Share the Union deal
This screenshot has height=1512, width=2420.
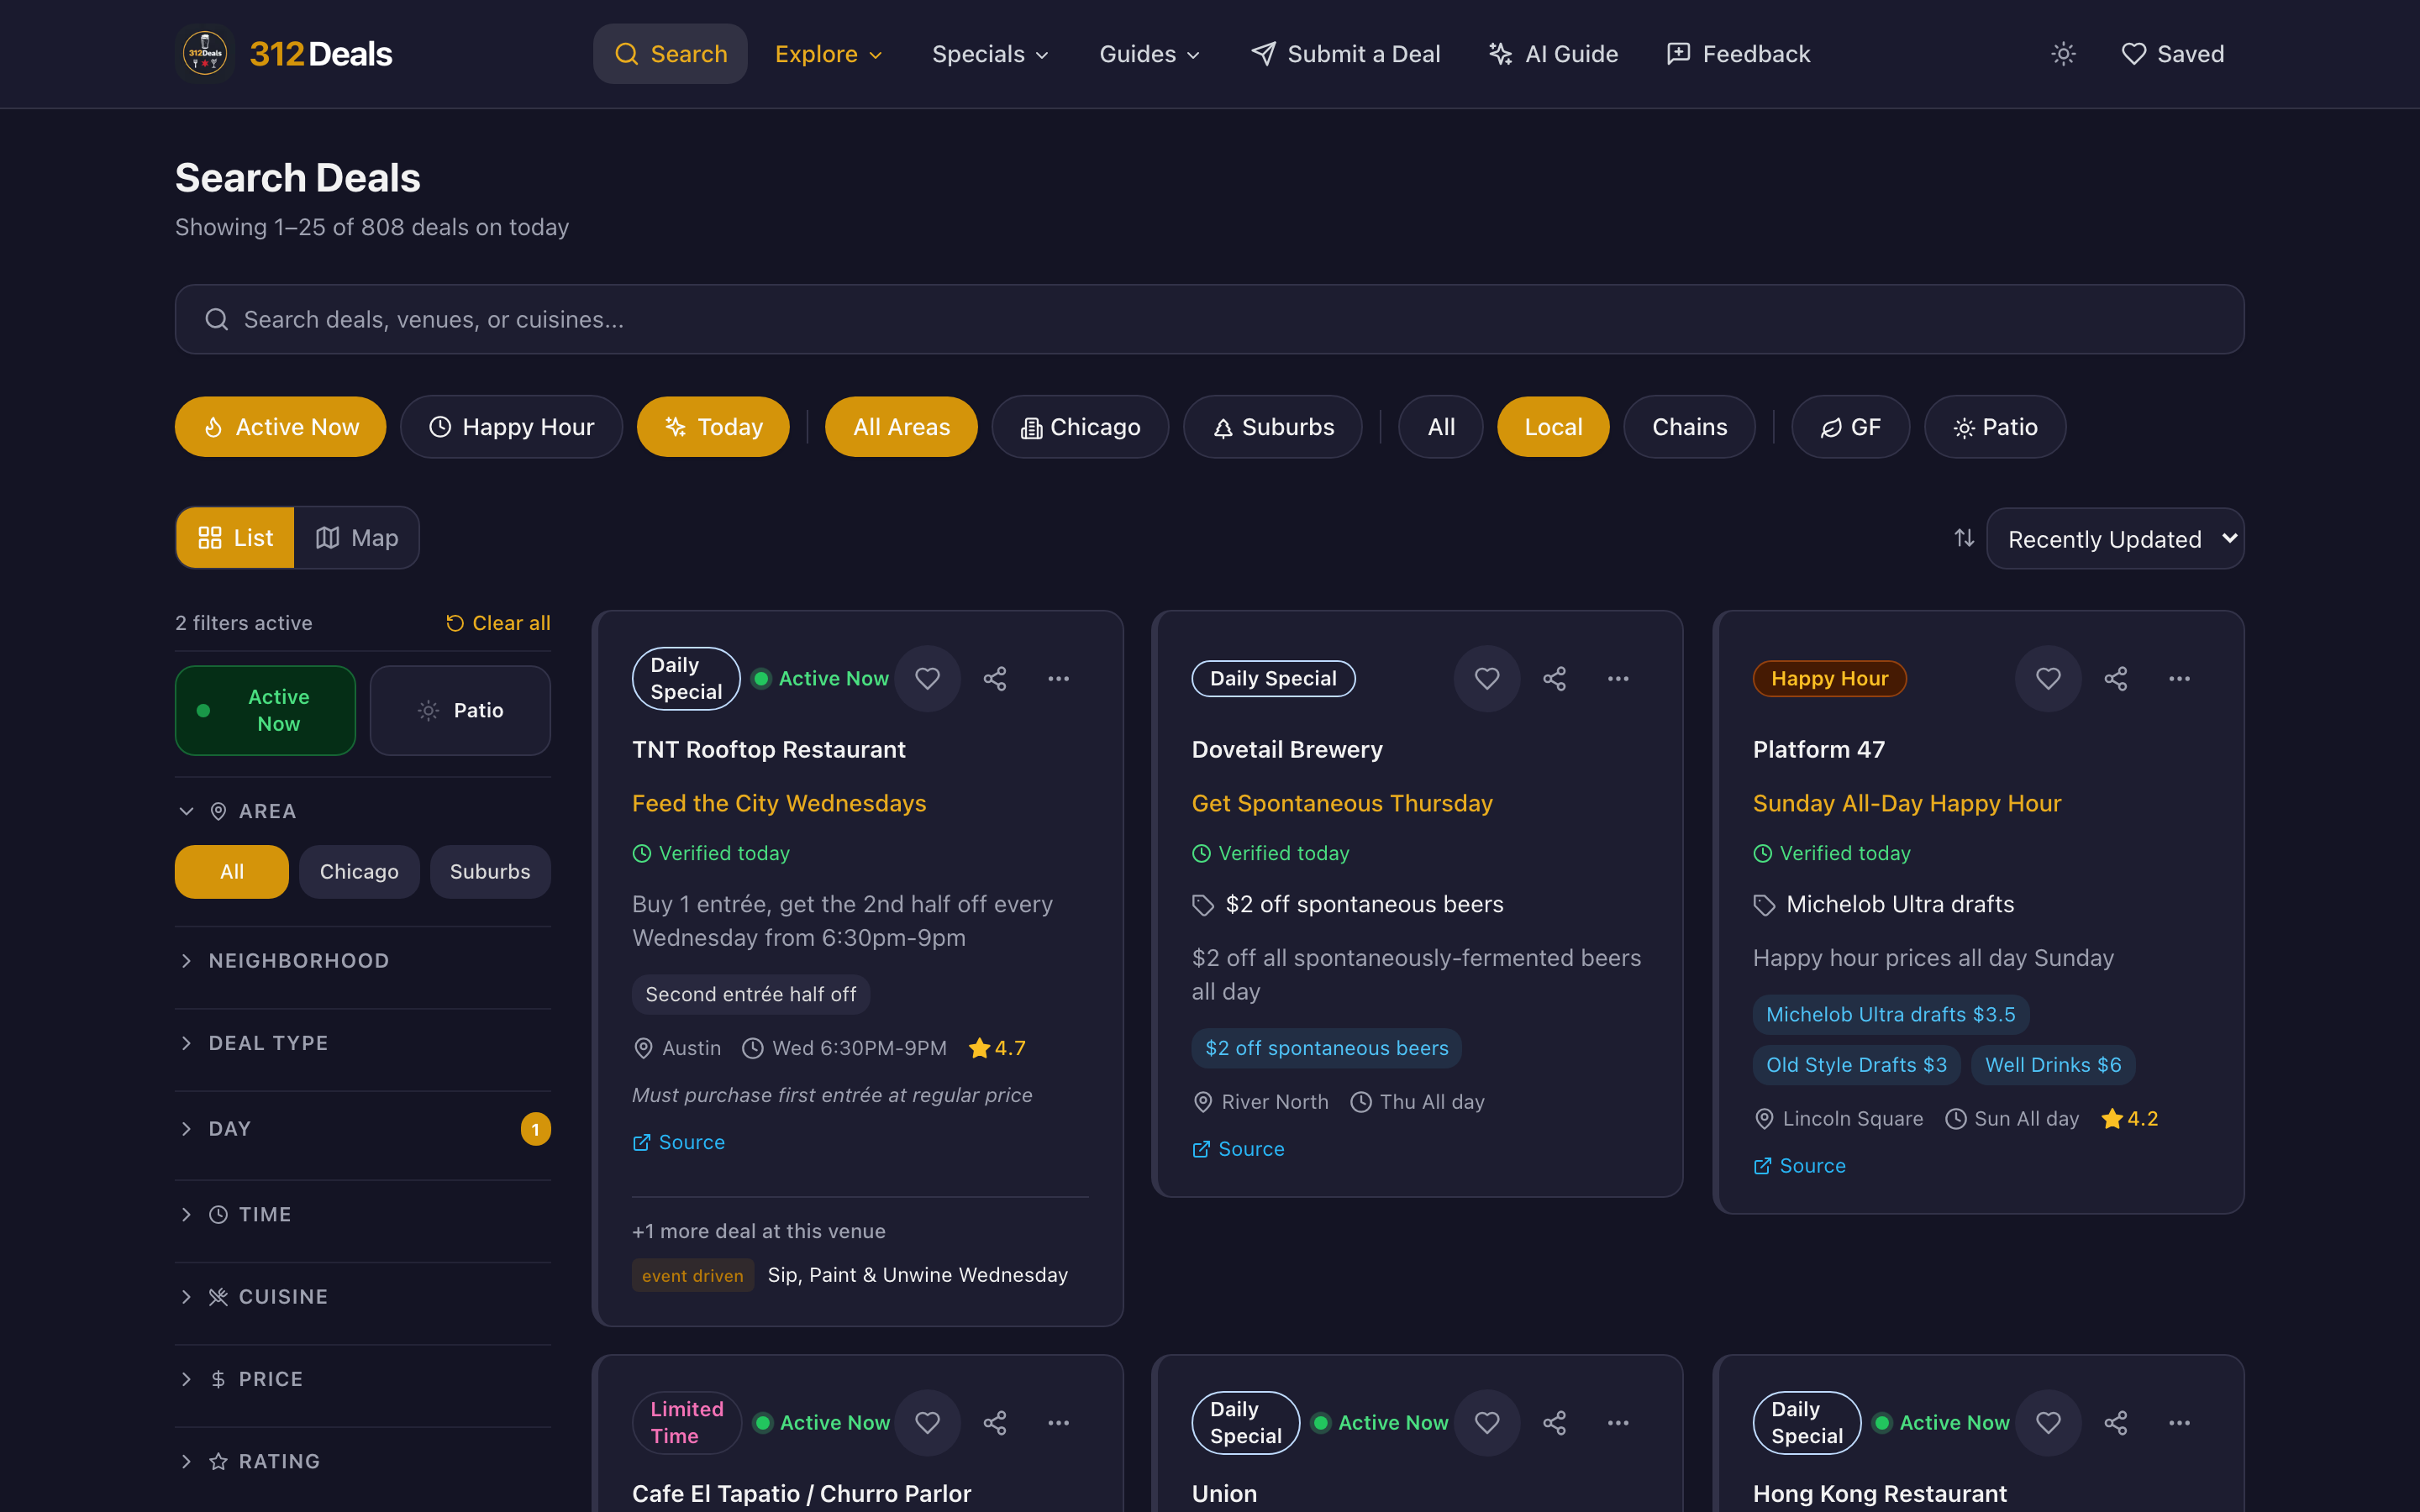(1554, 1423)
